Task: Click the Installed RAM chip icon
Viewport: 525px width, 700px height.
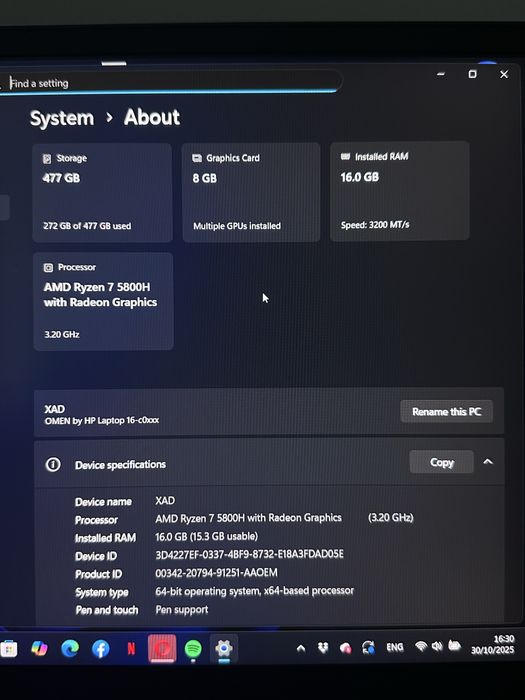Action: (346, 156)
